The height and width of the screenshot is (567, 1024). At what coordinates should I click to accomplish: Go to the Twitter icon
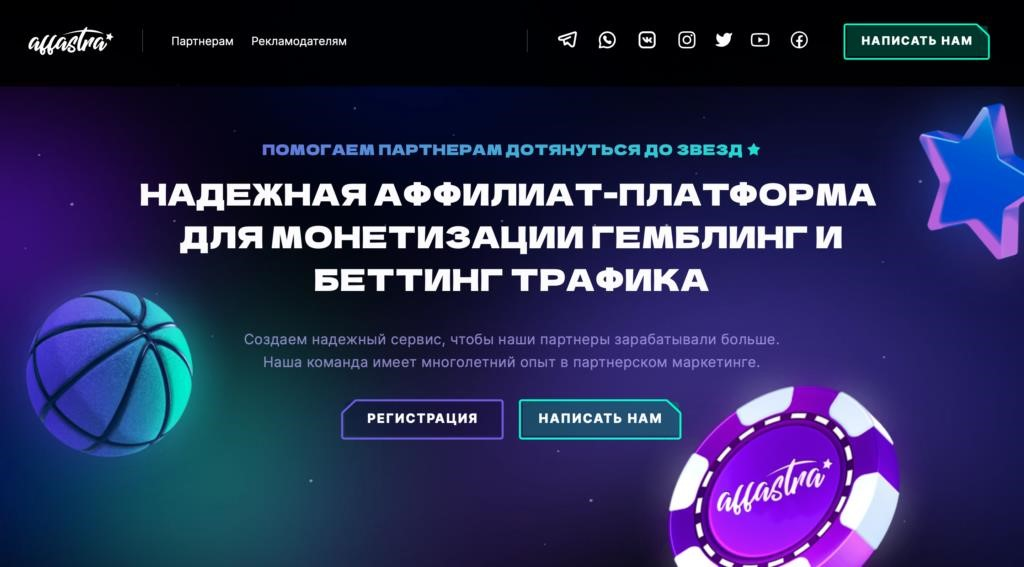724,40
